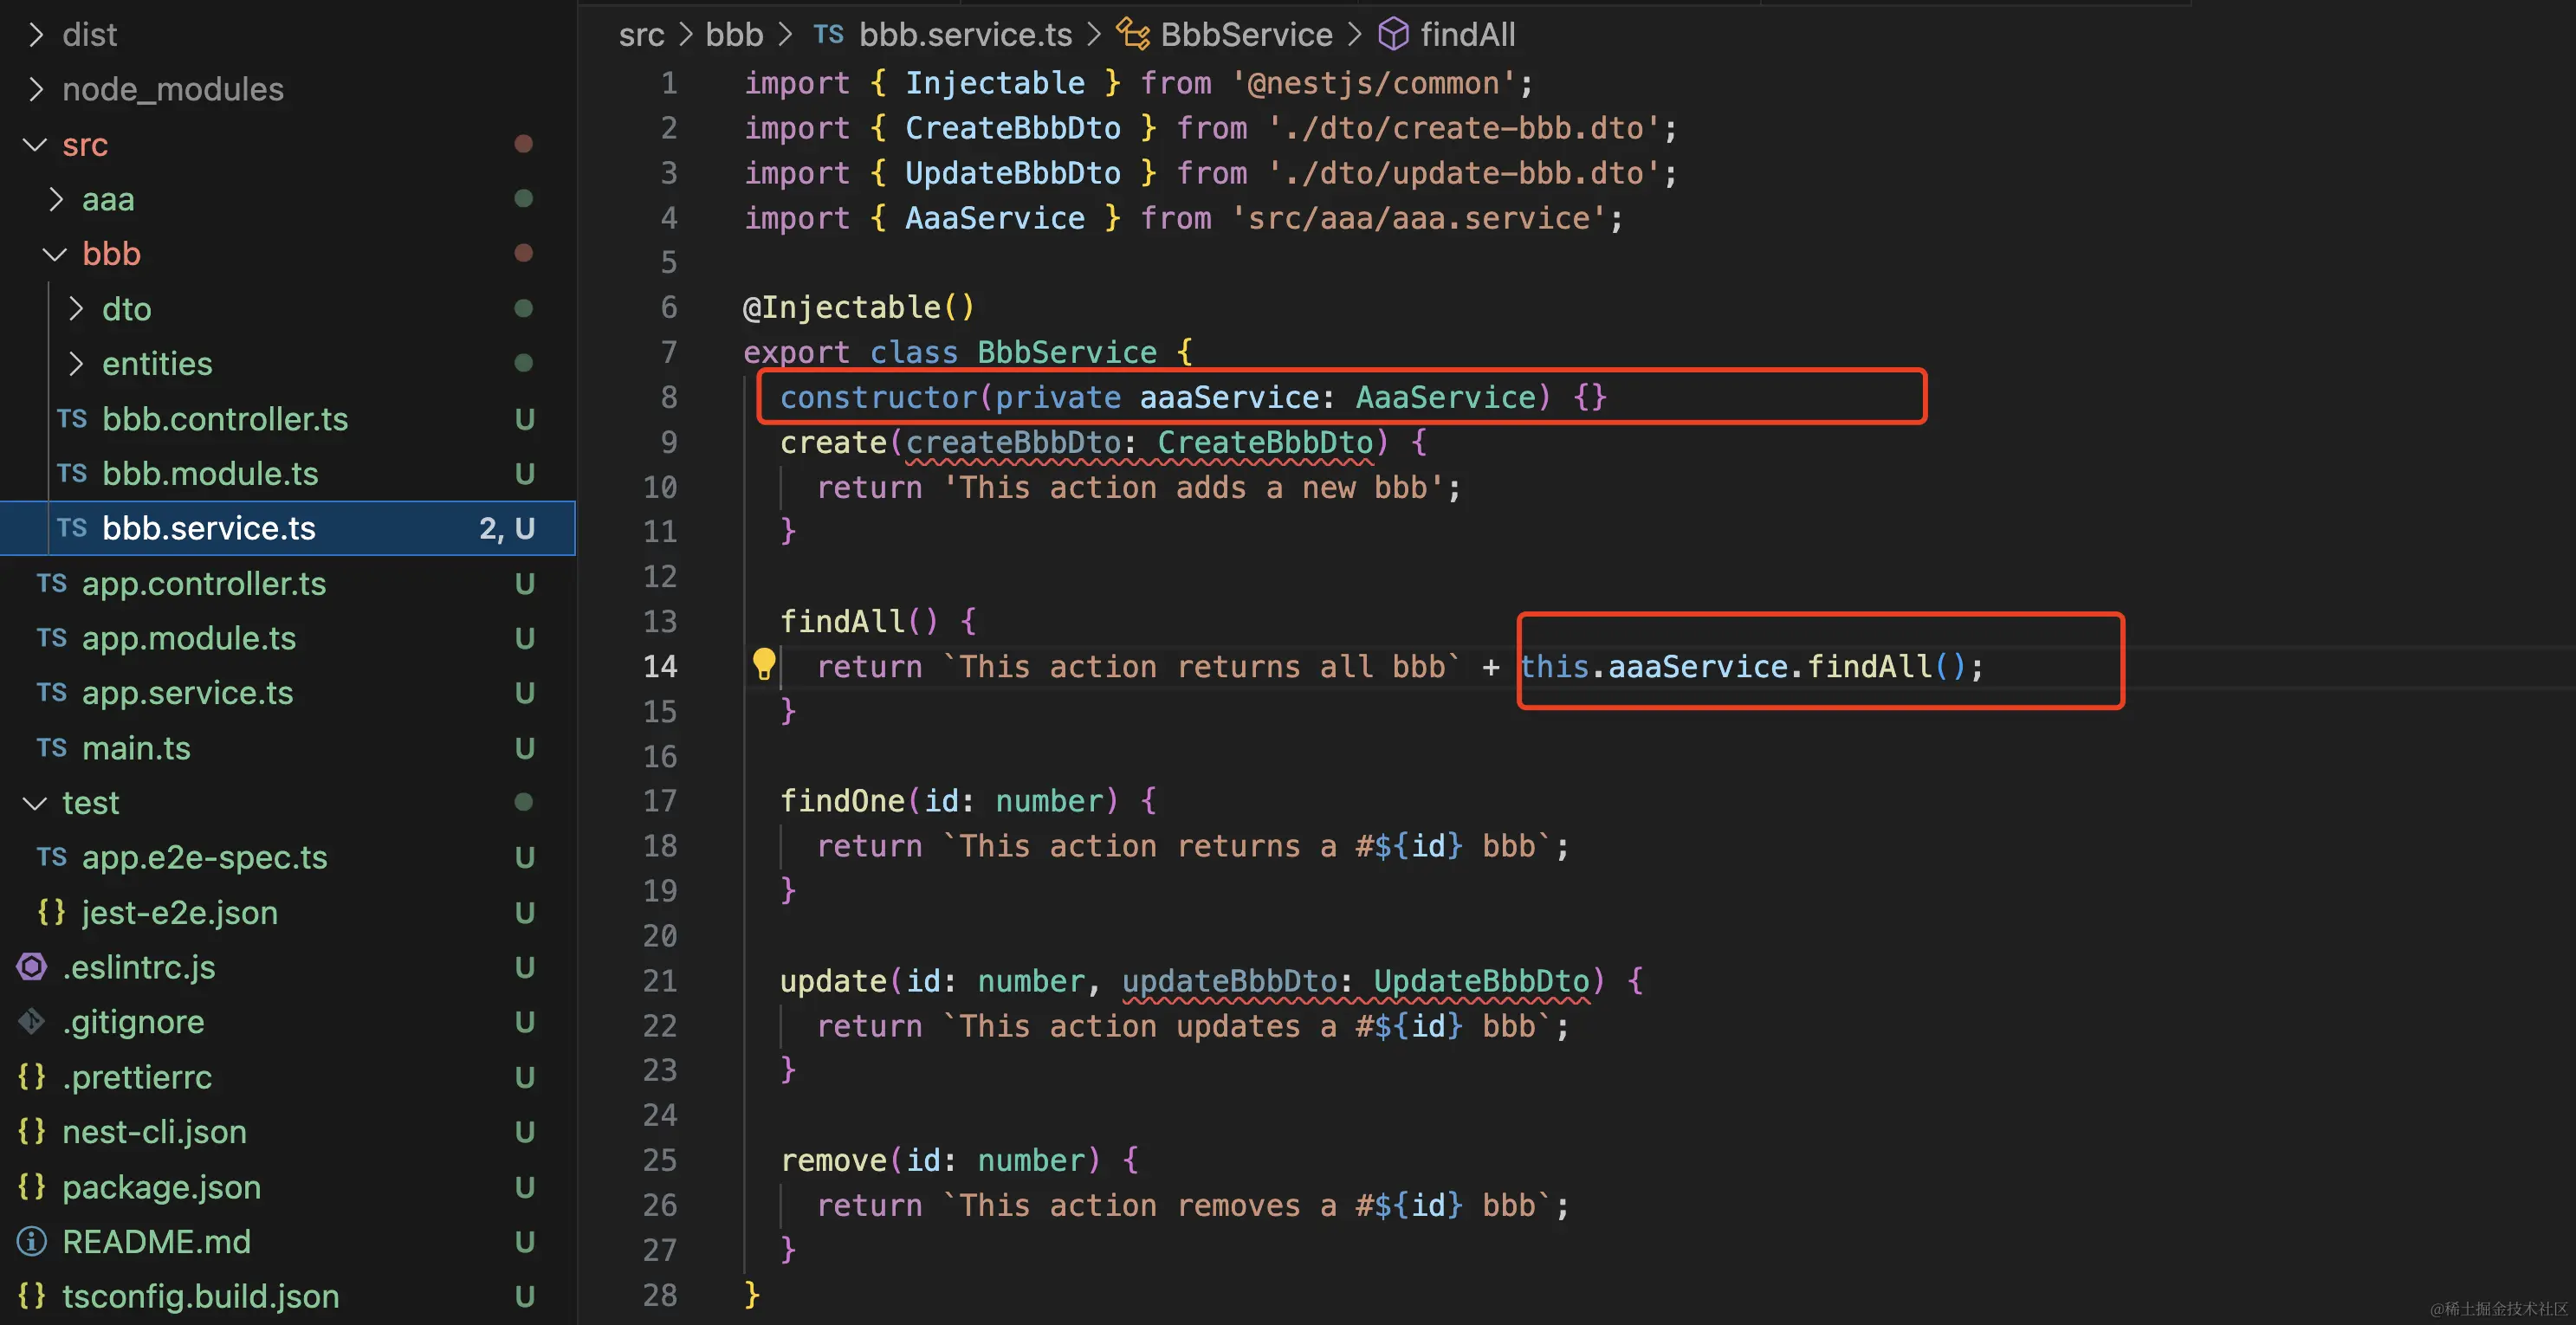Collapse the bbb folder chevron
The height and width of the screenshot is (1325, 2576).
click(55, 254)
